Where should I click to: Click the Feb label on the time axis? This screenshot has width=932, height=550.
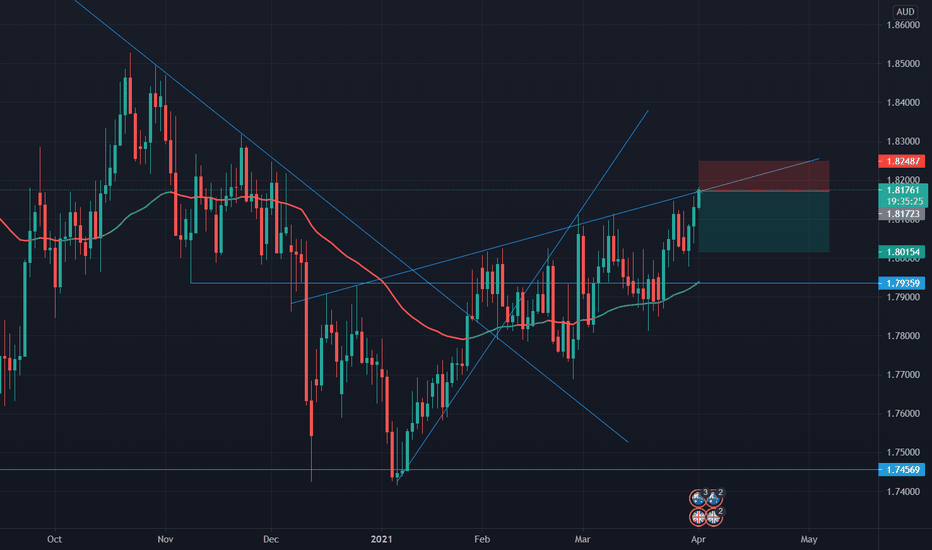point(482,539)
